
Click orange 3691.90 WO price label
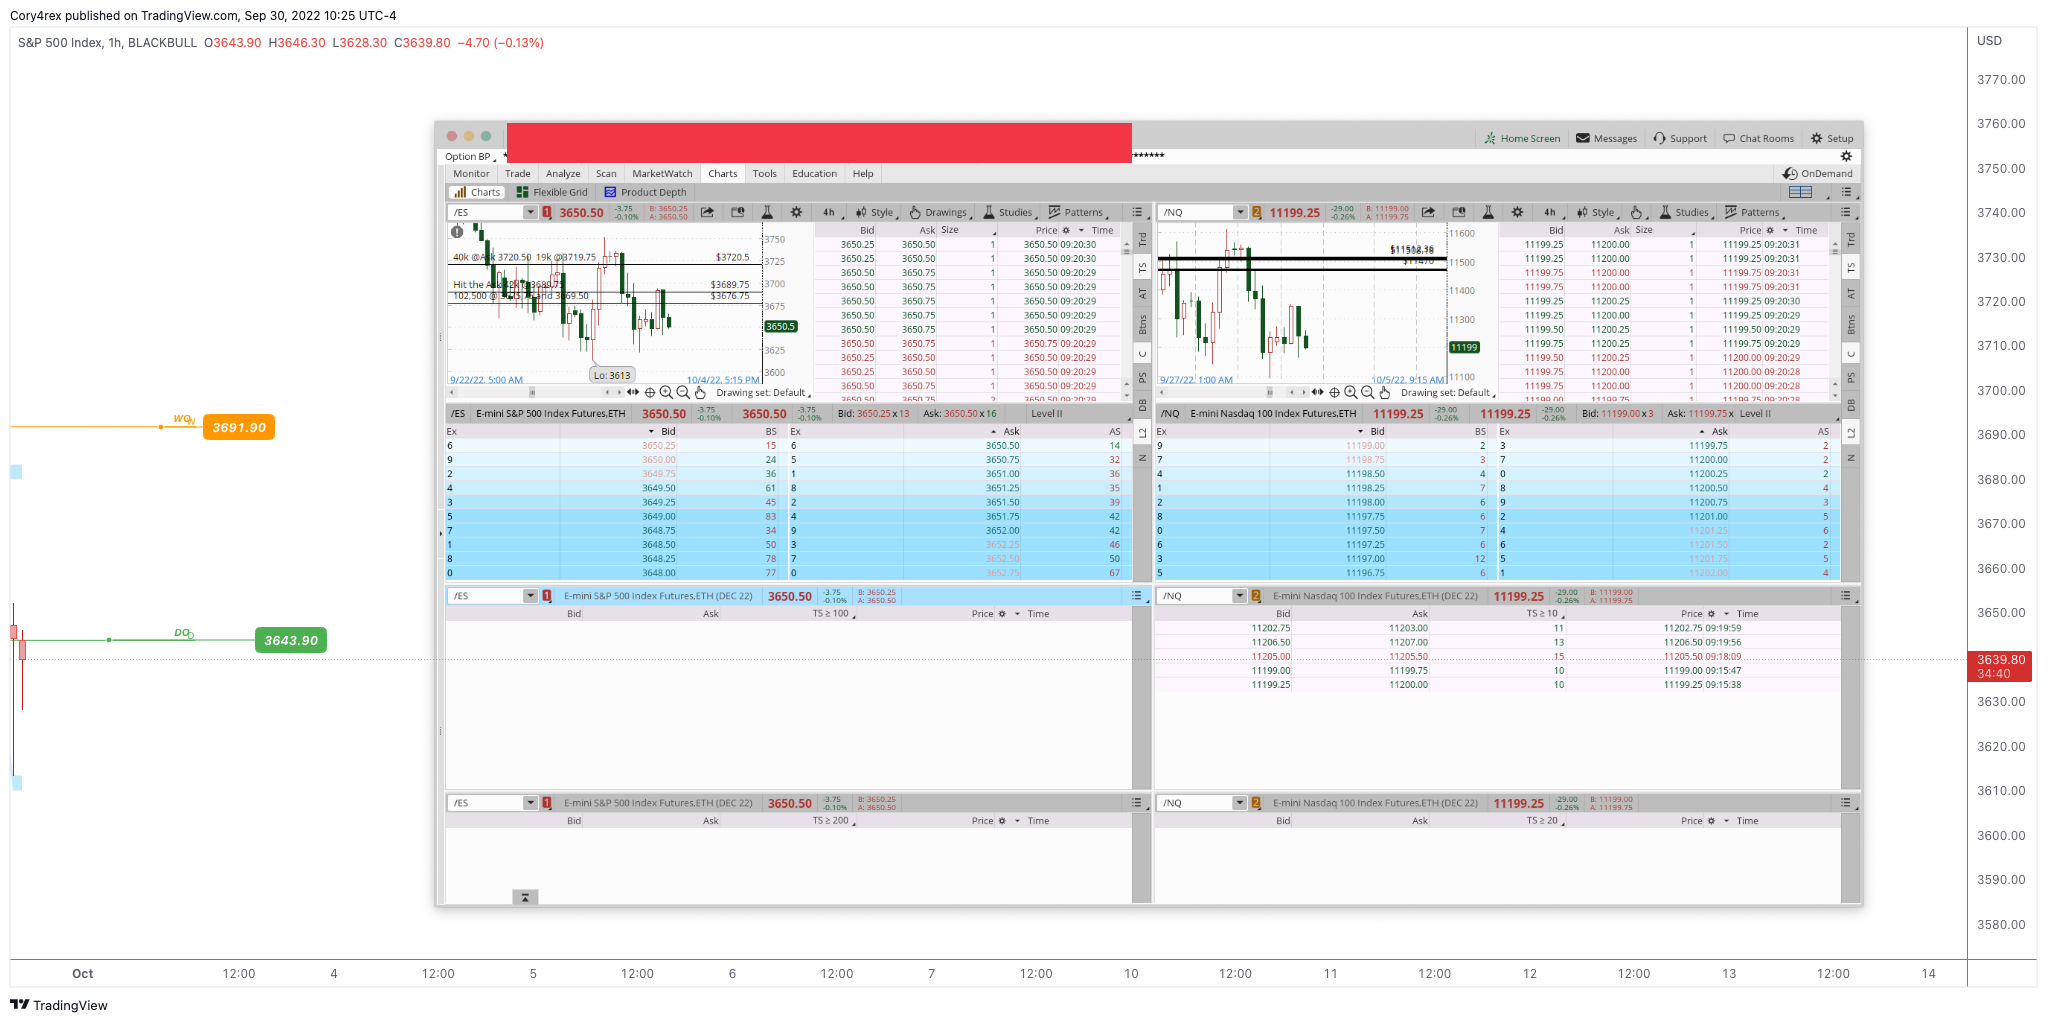point(239,427)
